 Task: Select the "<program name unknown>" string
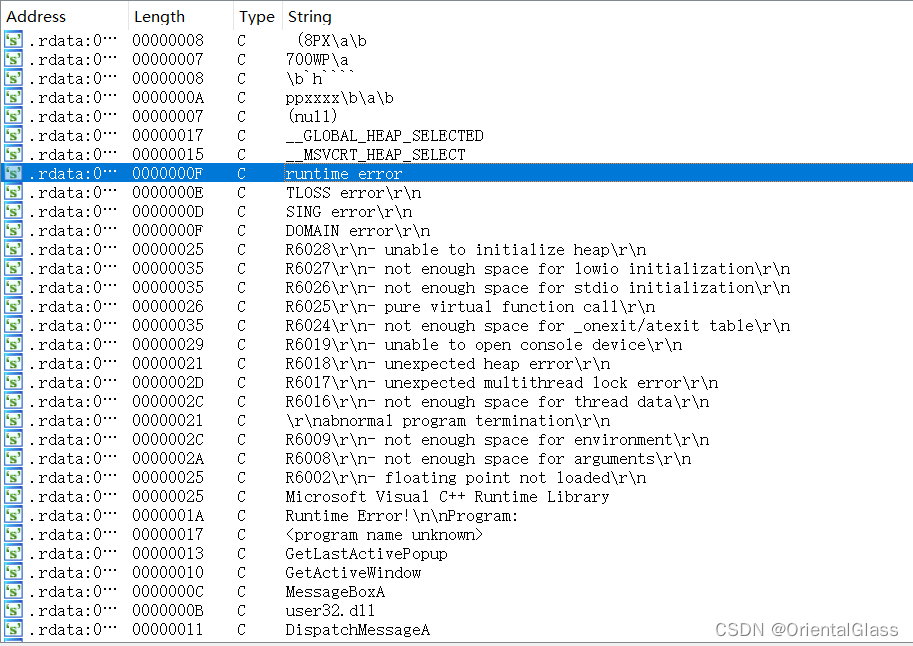[x=384, y=535]
